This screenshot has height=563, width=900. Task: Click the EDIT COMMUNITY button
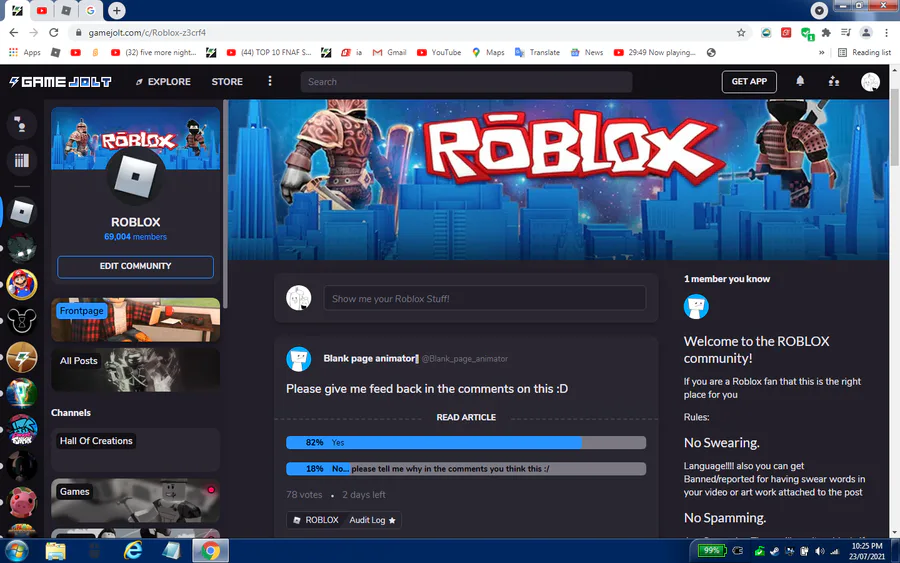coord(135,266)
